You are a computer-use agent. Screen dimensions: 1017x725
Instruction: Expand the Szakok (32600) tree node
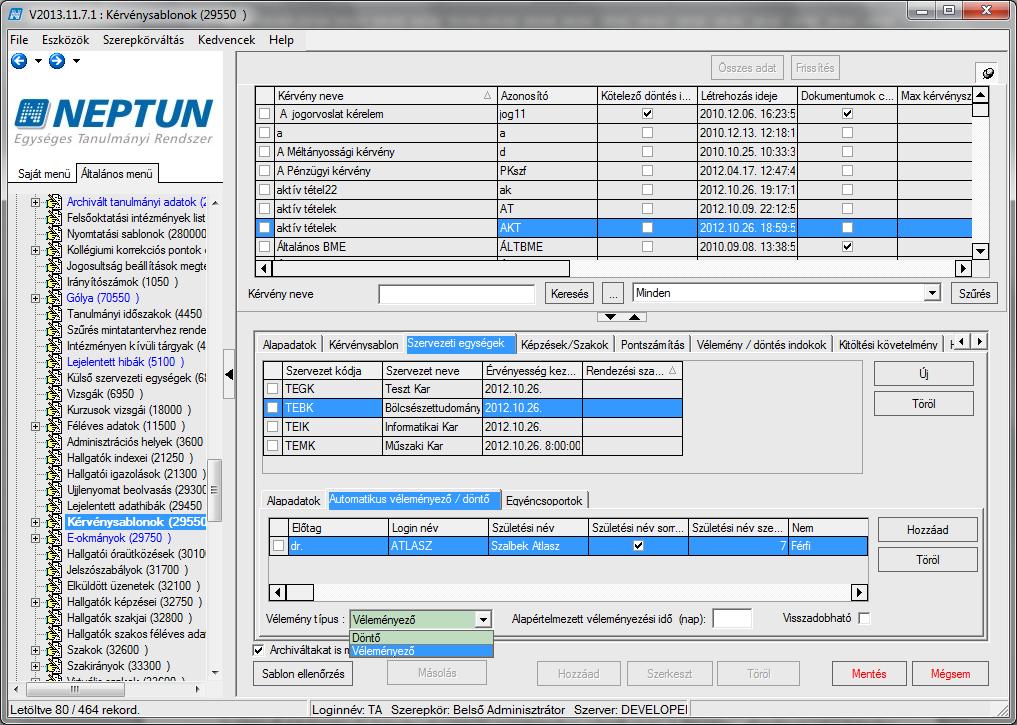coord(36,650)
